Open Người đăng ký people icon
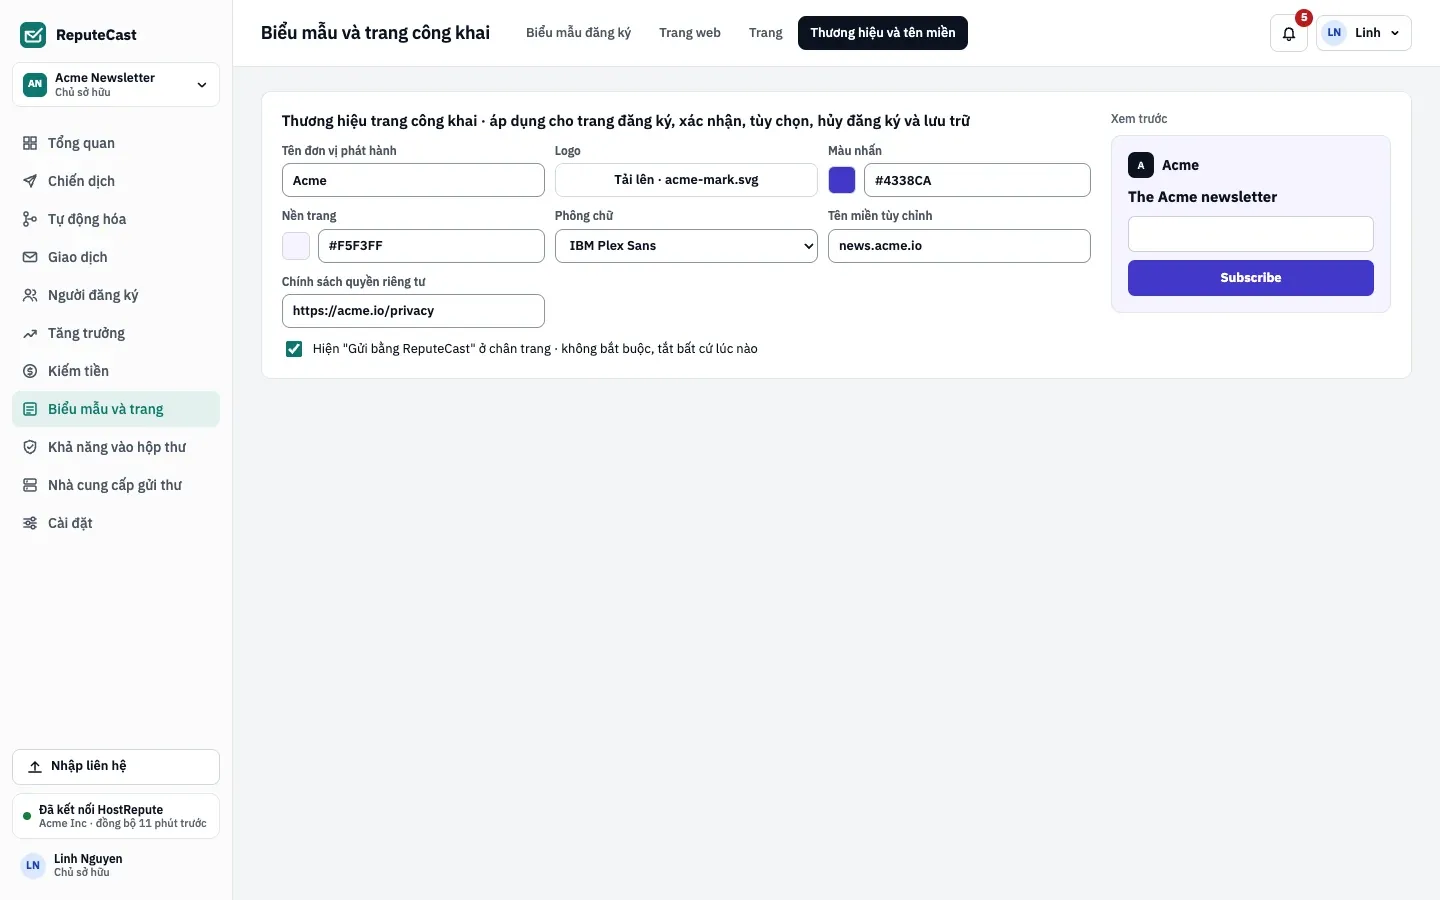The image size is (1440, 900). pos(30,295)
